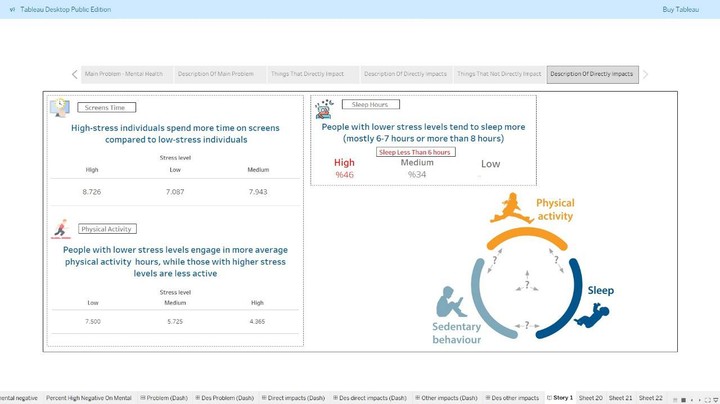720x404 pixels.
Task: Click the %34 Medium sleep percentage
Action: [x=417, y=174]
